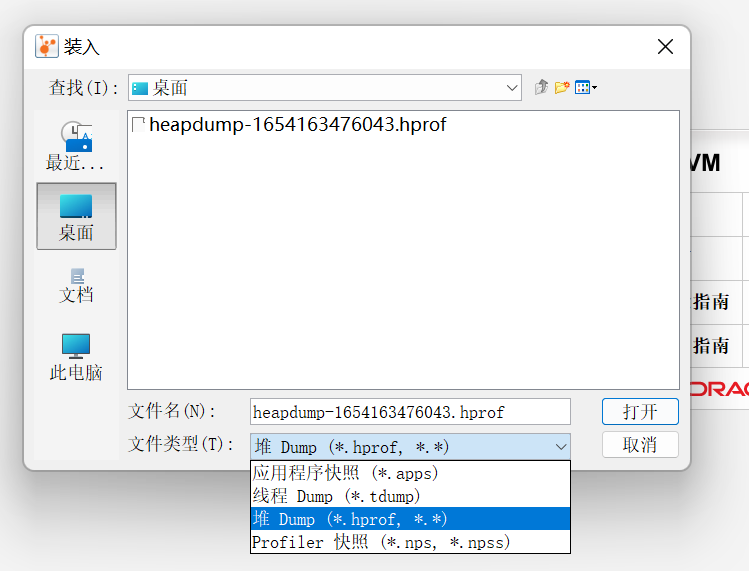
Task: Click the 文件名 file name input field
Action: pyautogui.click(x=410, y=411)
